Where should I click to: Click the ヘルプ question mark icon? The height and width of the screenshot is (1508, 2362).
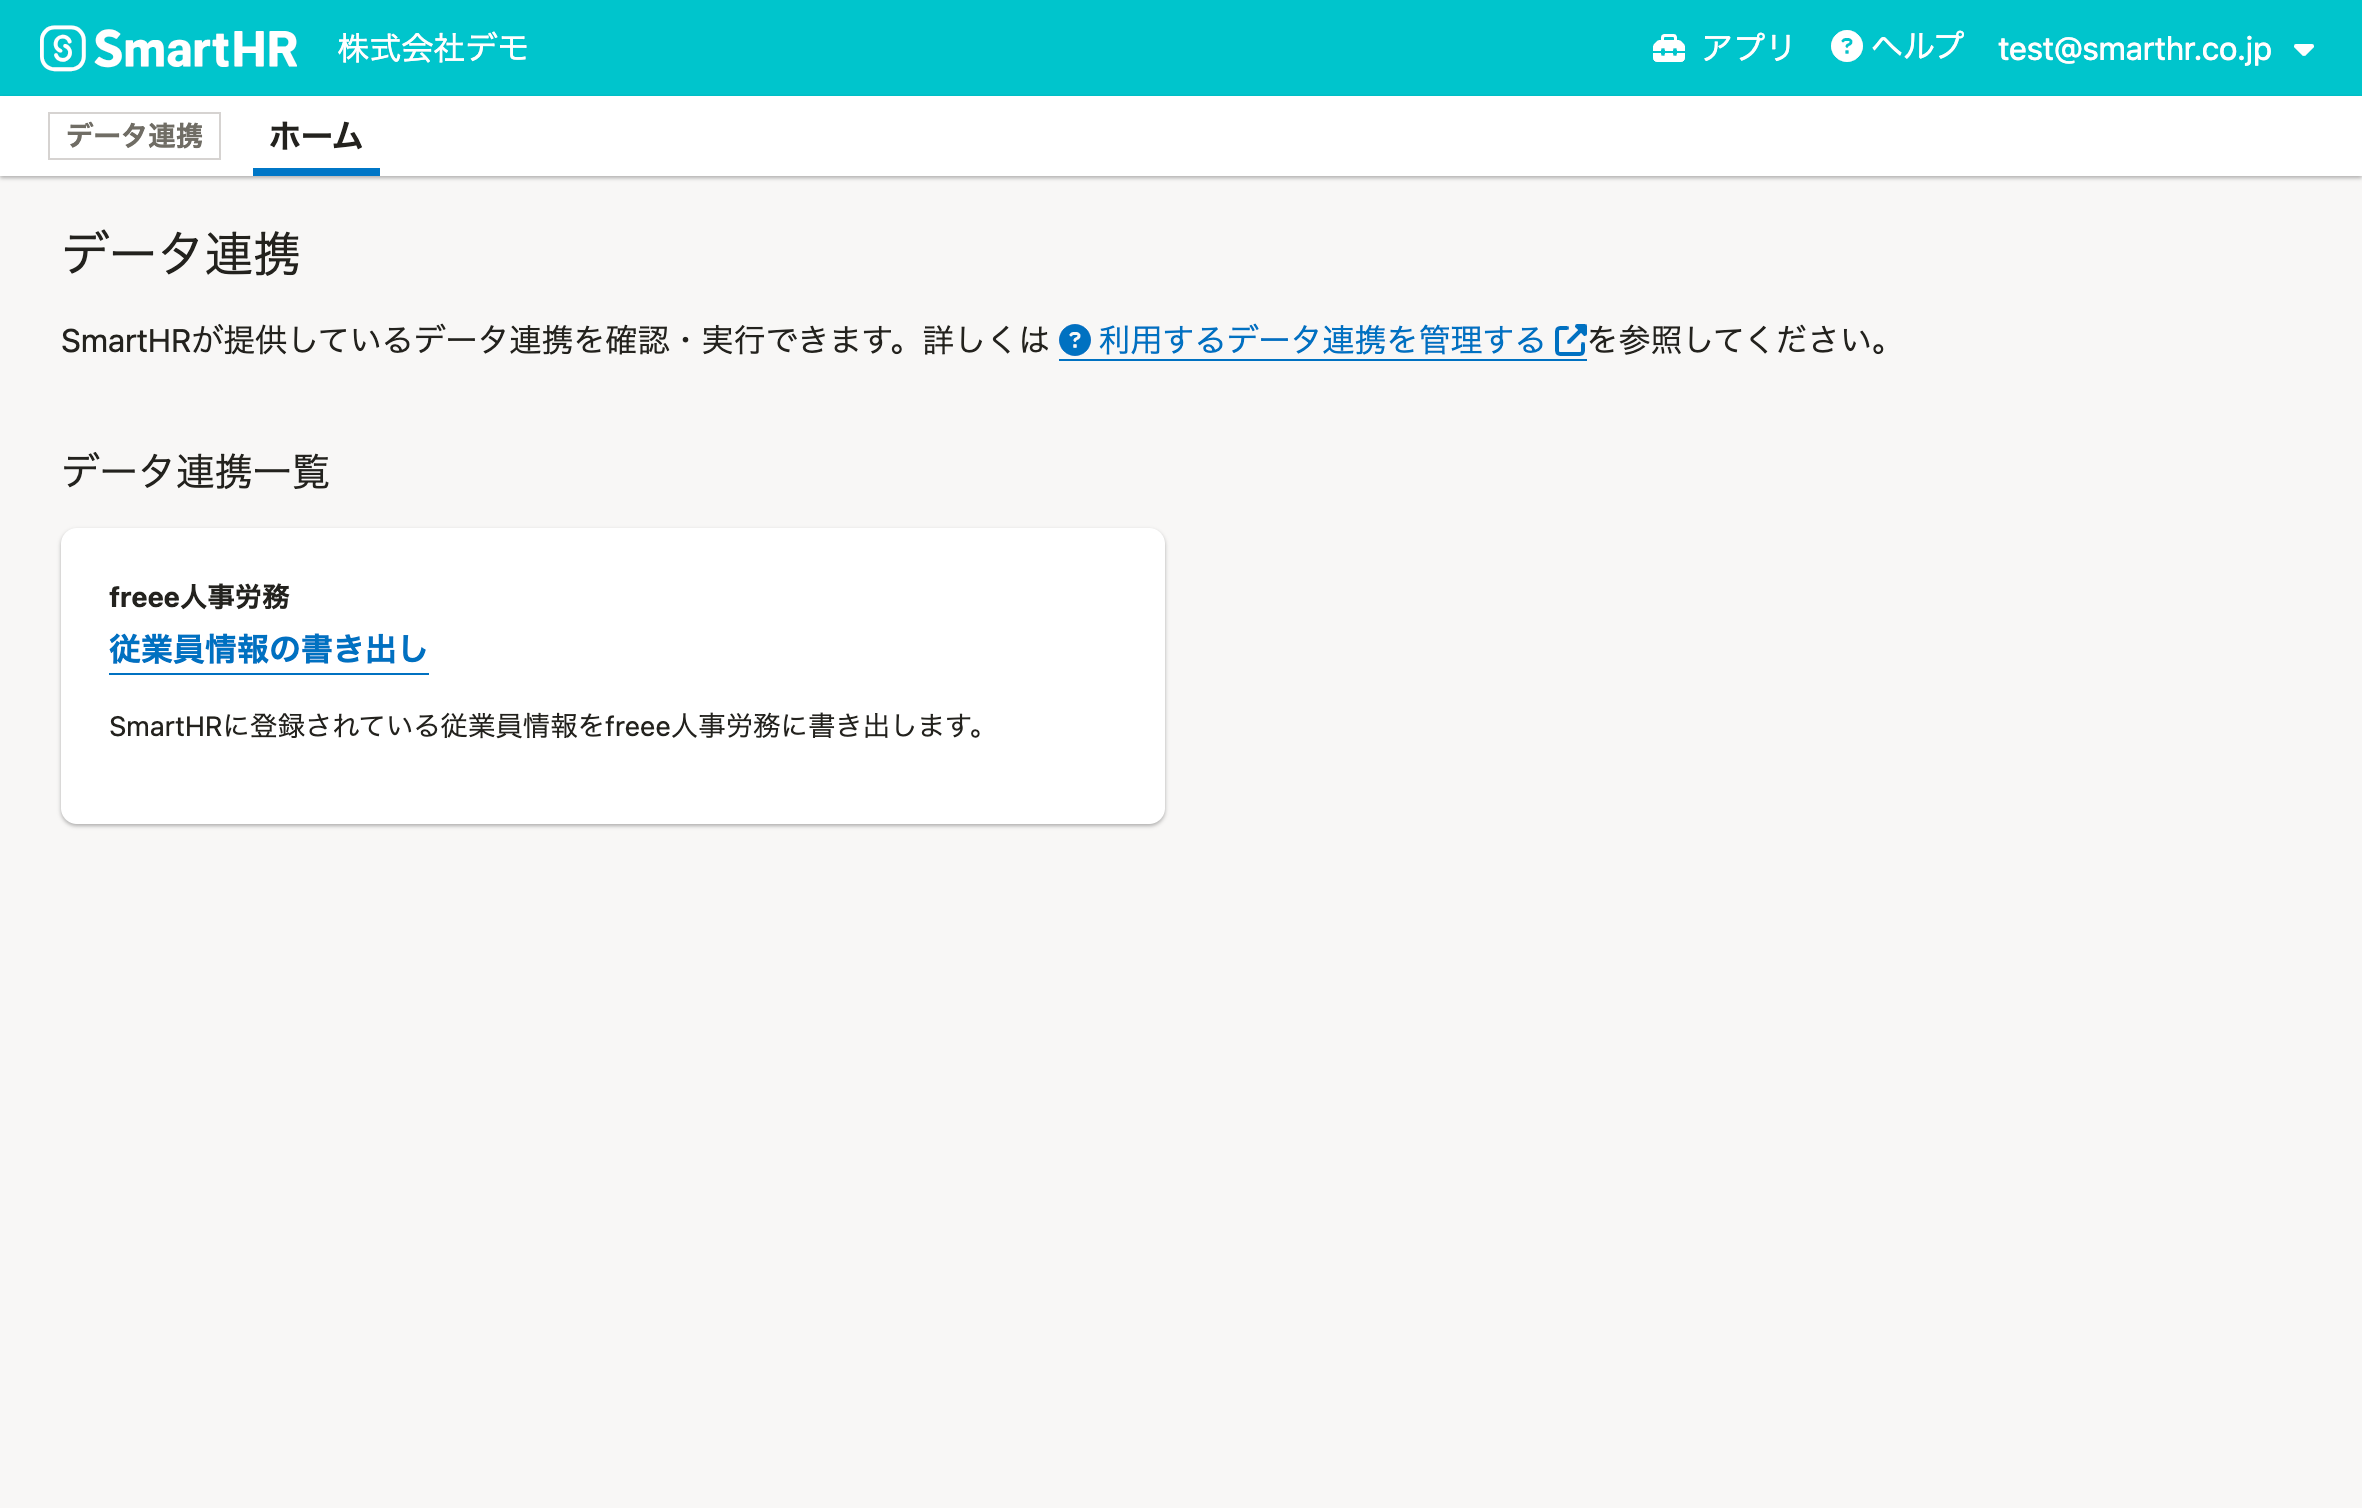(x=1846, y=47)
